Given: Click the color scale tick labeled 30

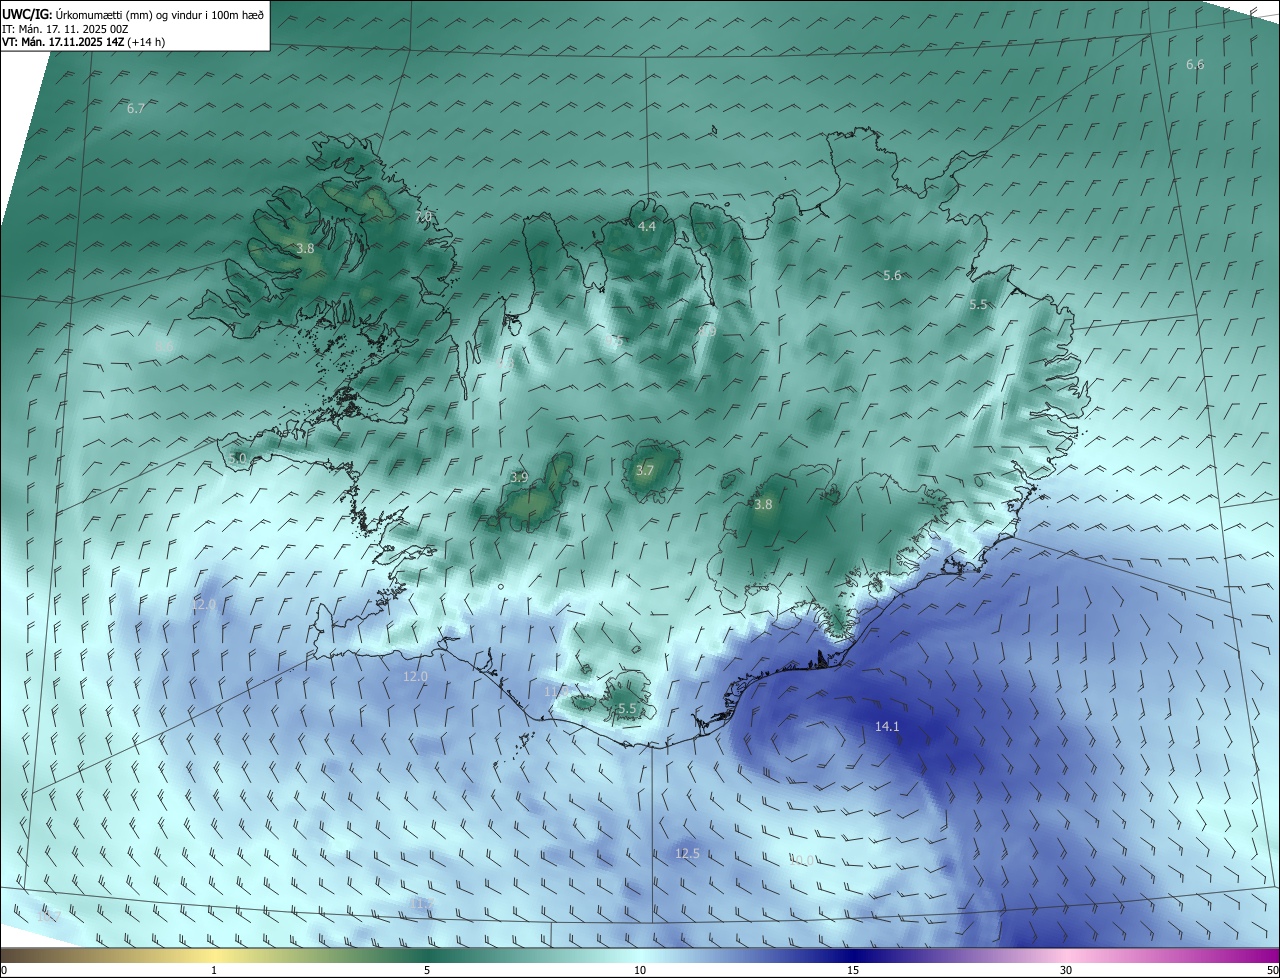Looking at the screenshot, I should pos(1066,970).
